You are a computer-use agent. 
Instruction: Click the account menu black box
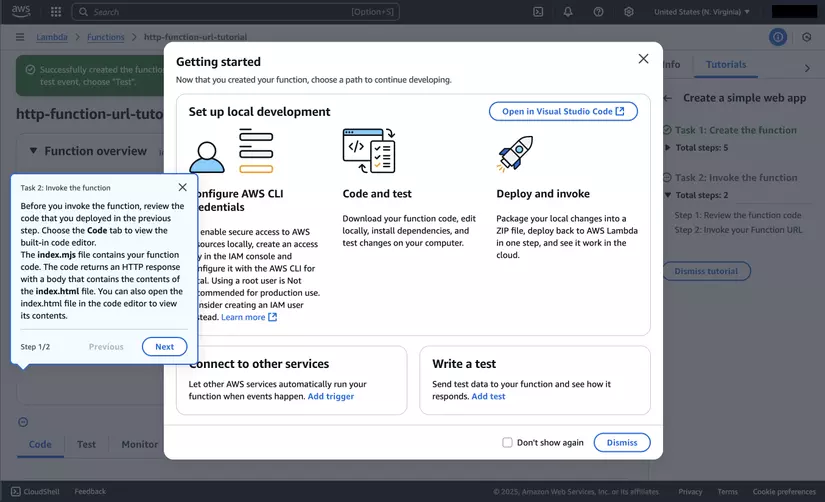pyautogui.click(x=794, y=12)
